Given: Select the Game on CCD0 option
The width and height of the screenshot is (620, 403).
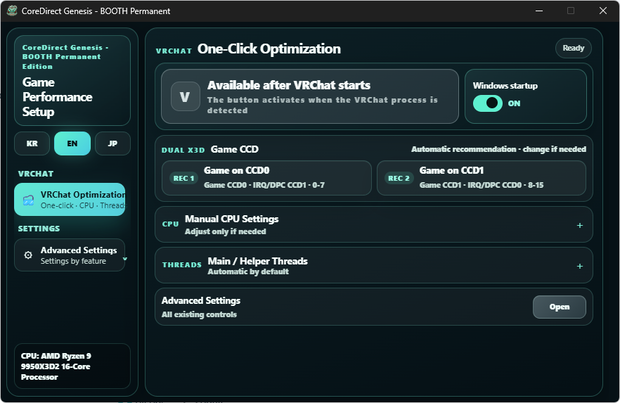Looking at the screenshot, I should click(x=267, y=178).
